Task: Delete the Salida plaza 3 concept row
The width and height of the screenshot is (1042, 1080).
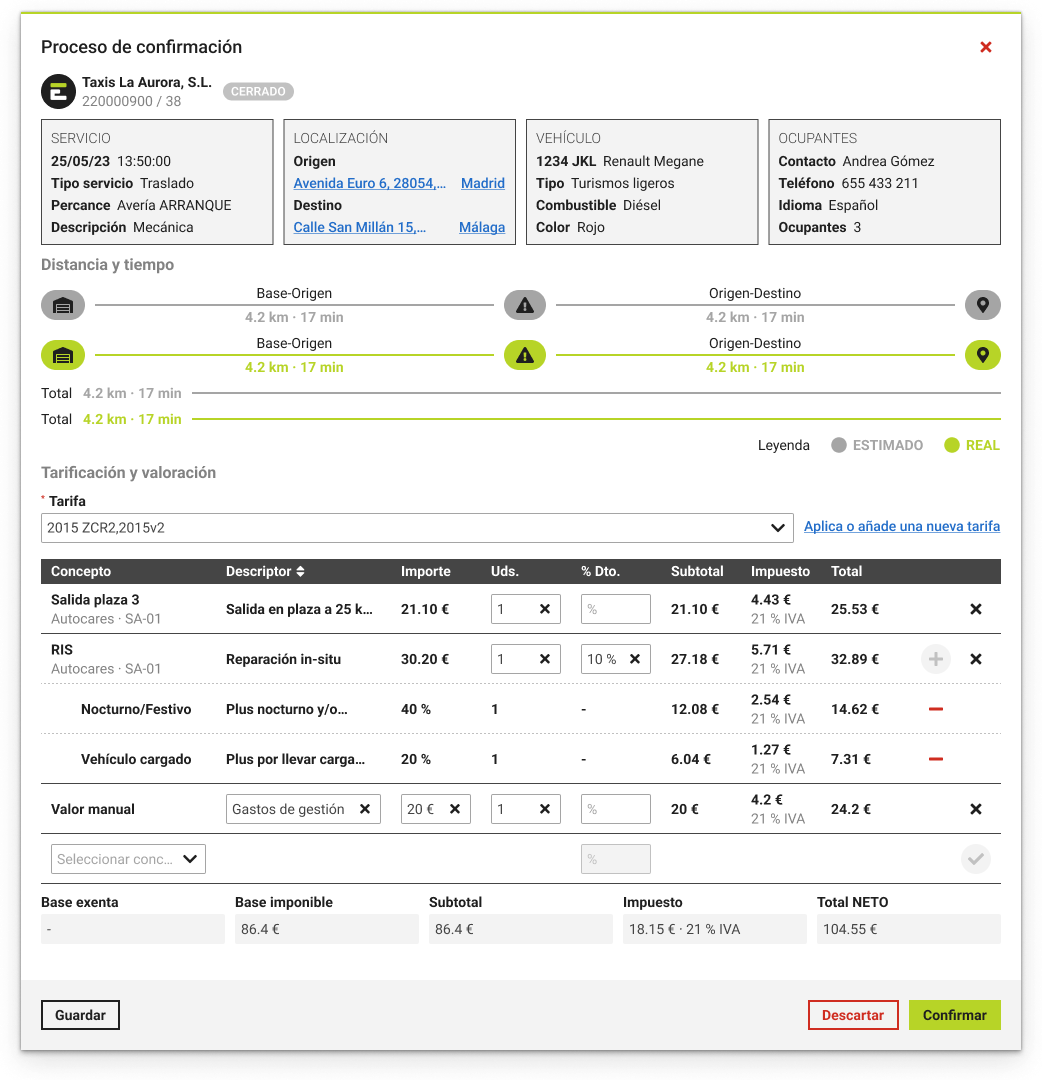Action: (975, 609)
